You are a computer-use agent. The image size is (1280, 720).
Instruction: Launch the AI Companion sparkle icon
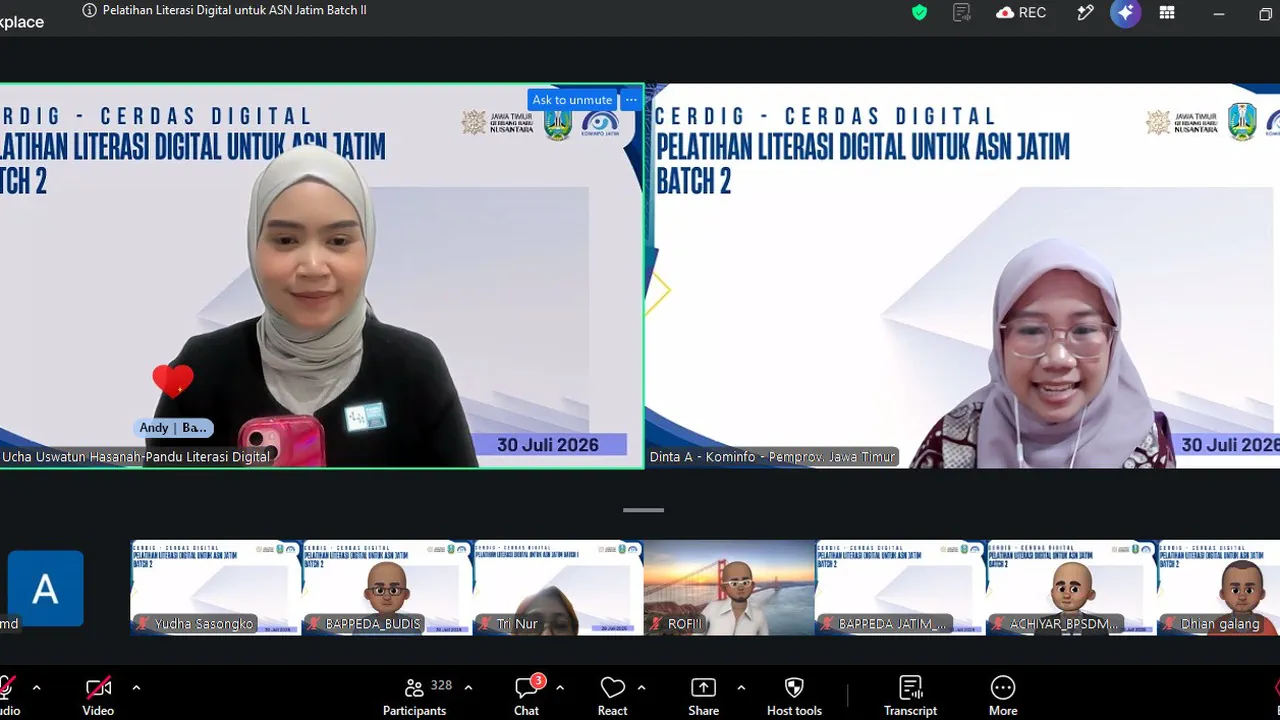(1126, 12)
